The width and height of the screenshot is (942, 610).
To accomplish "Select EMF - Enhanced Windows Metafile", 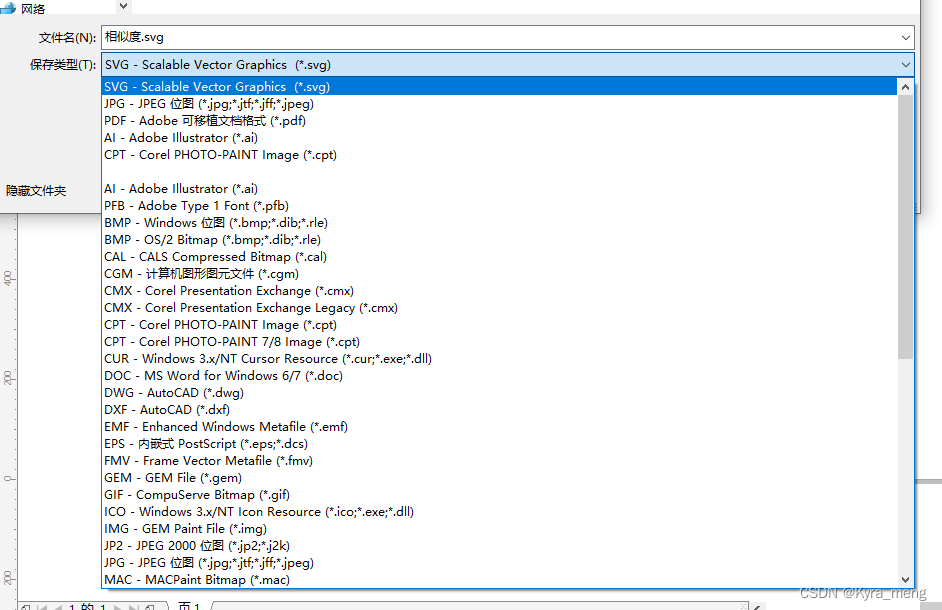I will coord(500,427).
